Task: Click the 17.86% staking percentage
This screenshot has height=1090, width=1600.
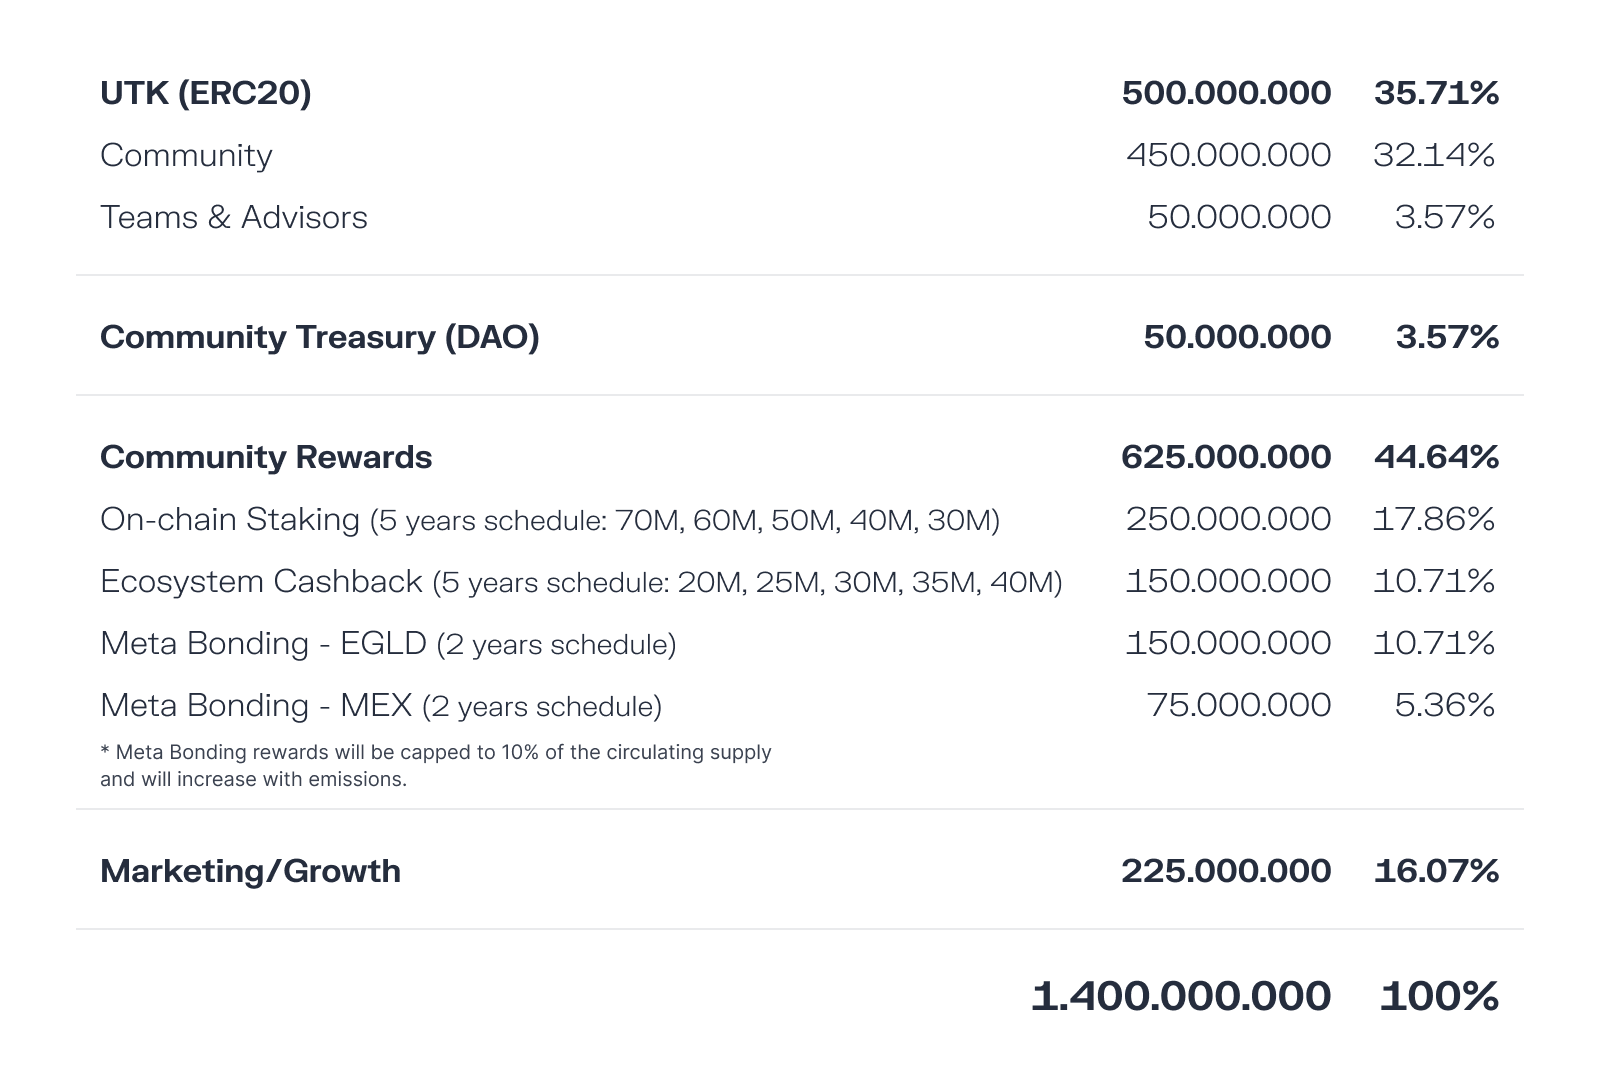Action: click(x=1434, y=519)
